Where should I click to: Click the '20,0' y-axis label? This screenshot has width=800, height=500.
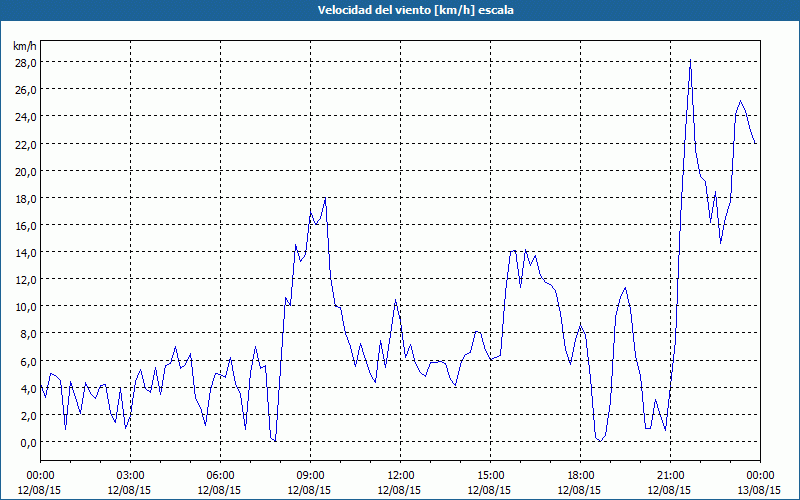25,171
